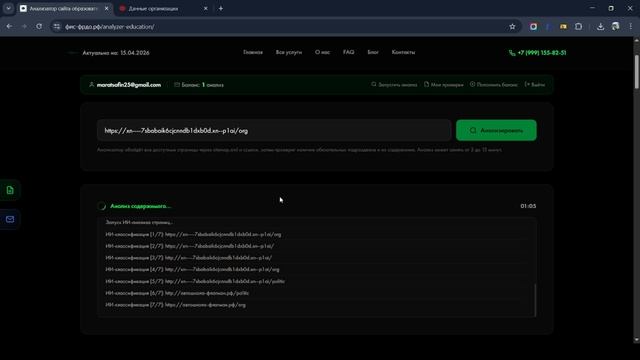Open the 'Главная' navigation item
The width and height of the screenshot is (640, 360).
[253, 52]
